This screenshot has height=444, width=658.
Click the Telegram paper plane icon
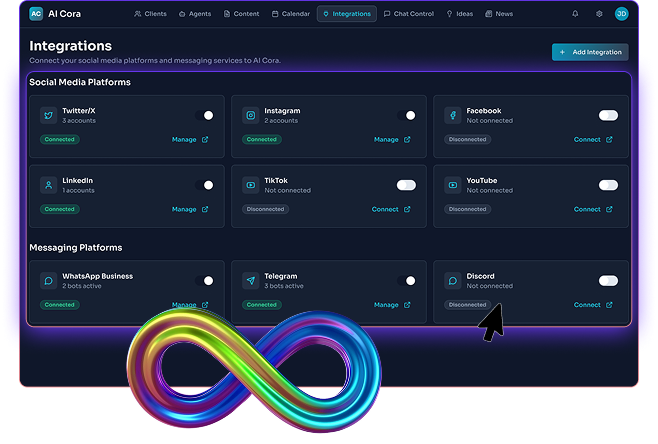[x=249, y=281]
